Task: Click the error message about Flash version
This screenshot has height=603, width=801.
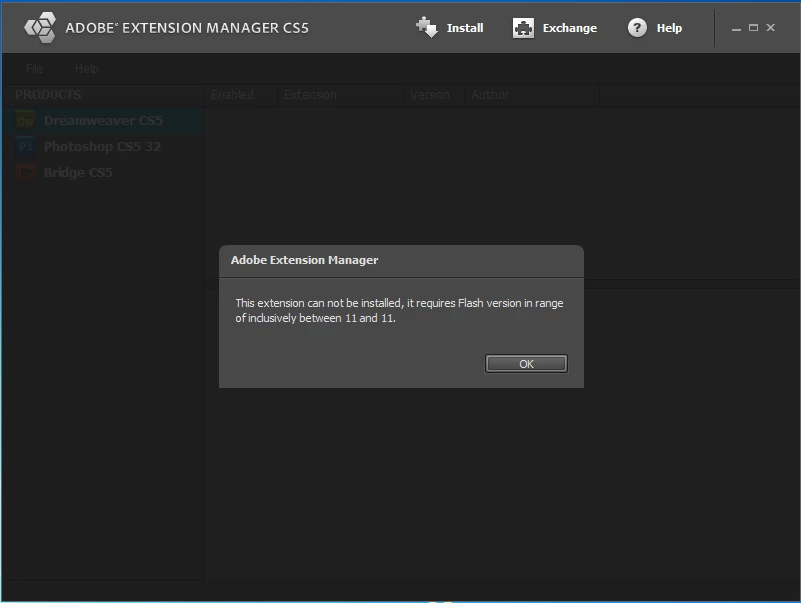Action: [x=399, y=311]
